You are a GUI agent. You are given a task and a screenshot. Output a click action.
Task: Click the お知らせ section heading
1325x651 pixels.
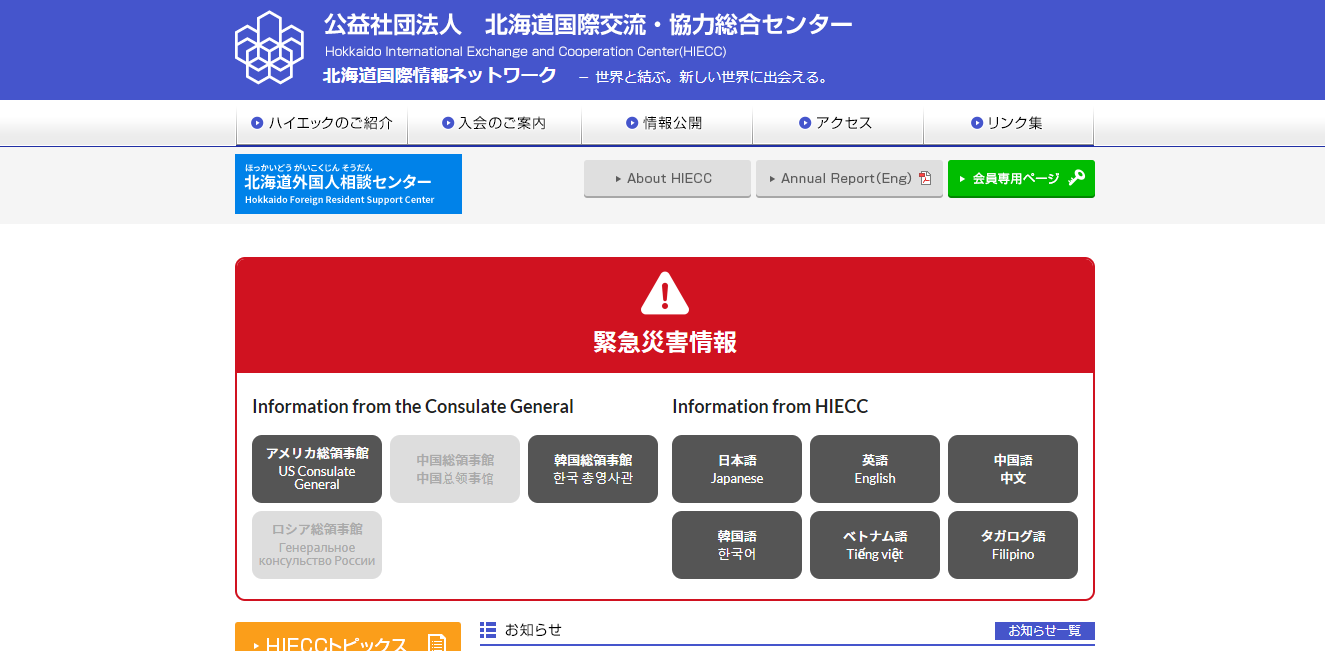pyautogui.click(x=533, y=630)
